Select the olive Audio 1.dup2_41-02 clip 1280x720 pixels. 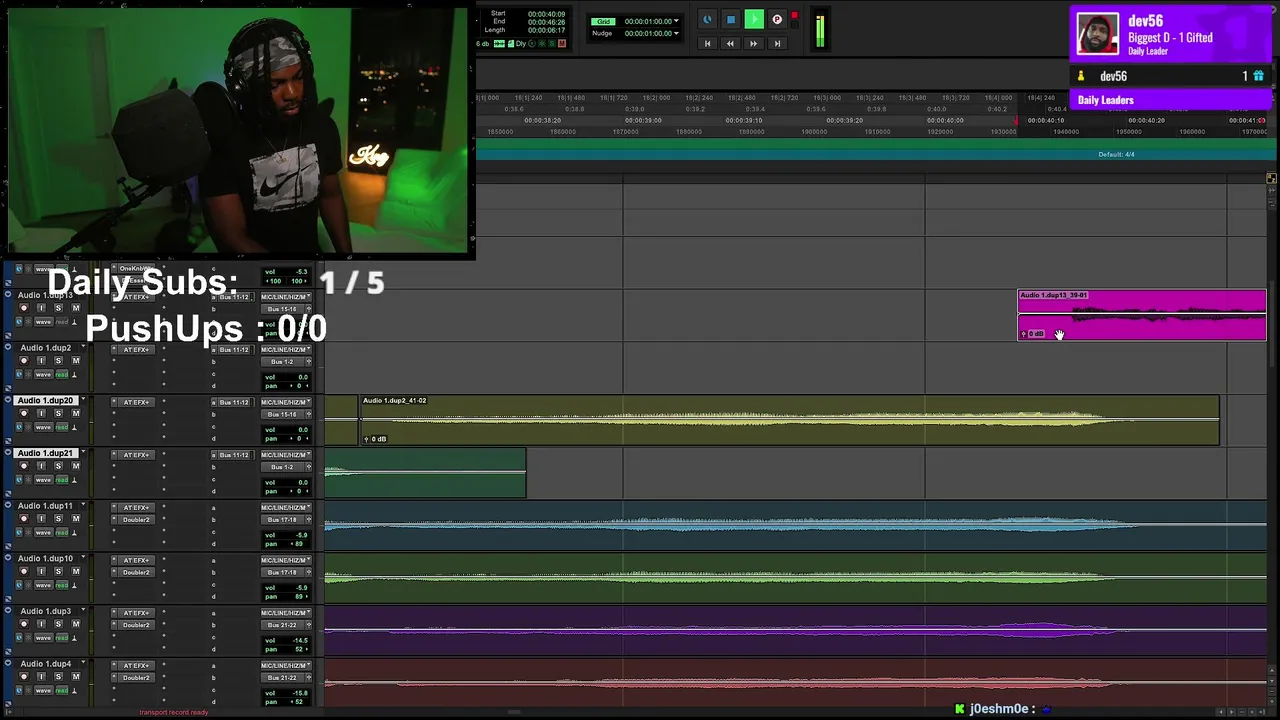[x=790, y=420]
